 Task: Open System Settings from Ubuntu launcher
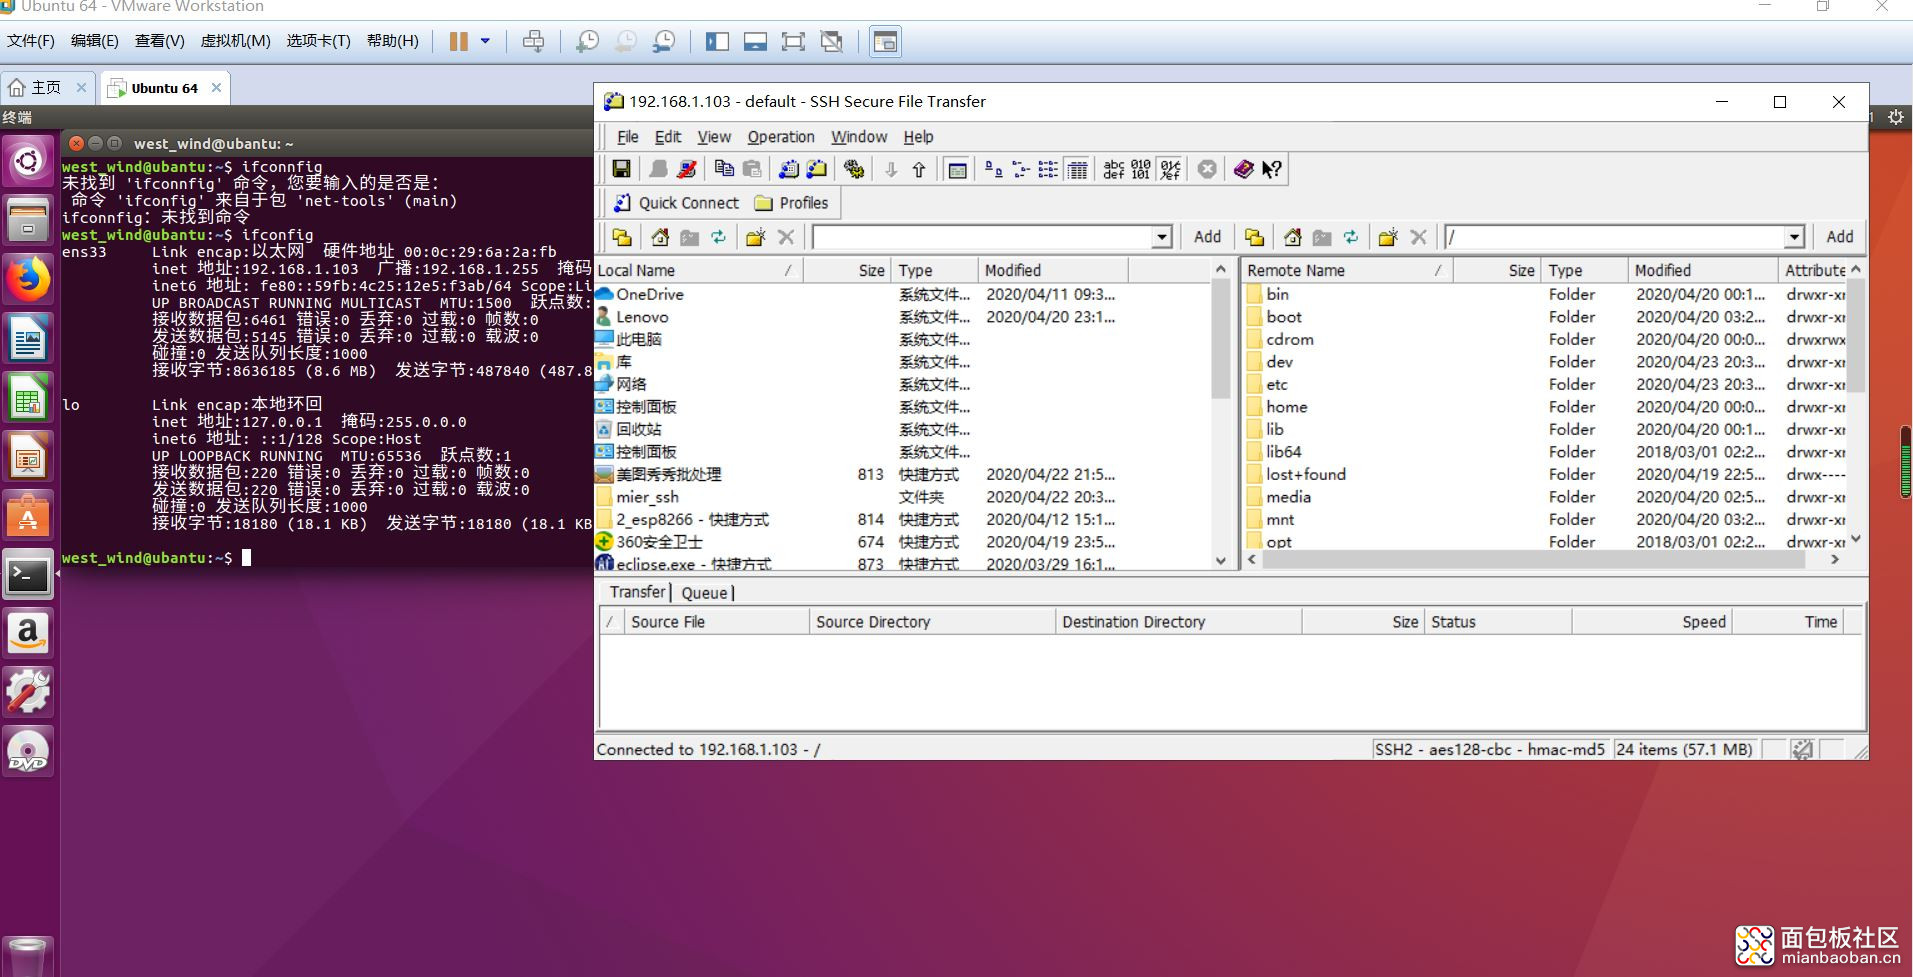pos(28,692)
